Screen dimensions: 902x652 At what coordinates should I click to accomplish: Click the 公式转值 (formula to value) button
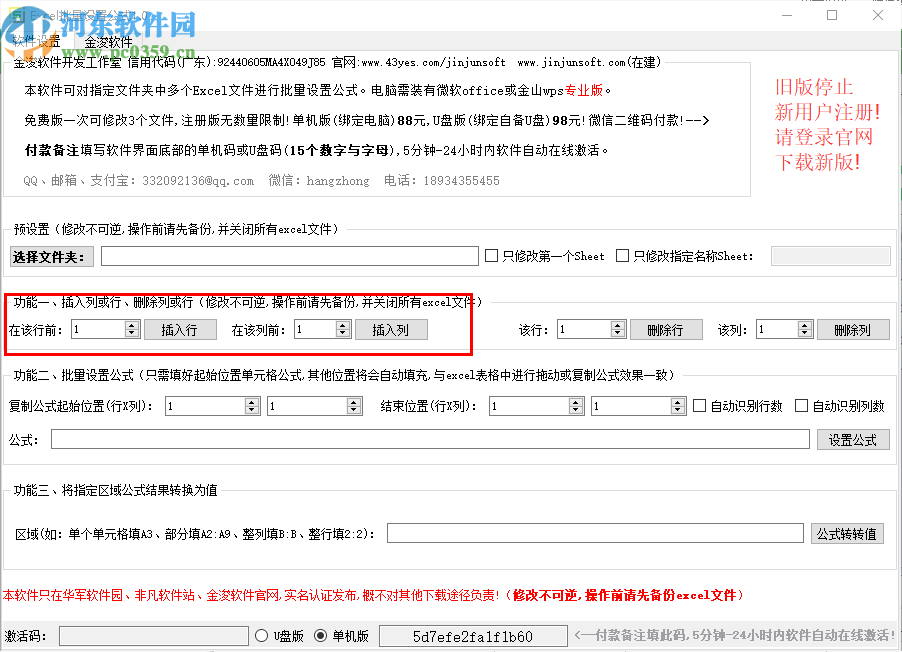(847, 533)
